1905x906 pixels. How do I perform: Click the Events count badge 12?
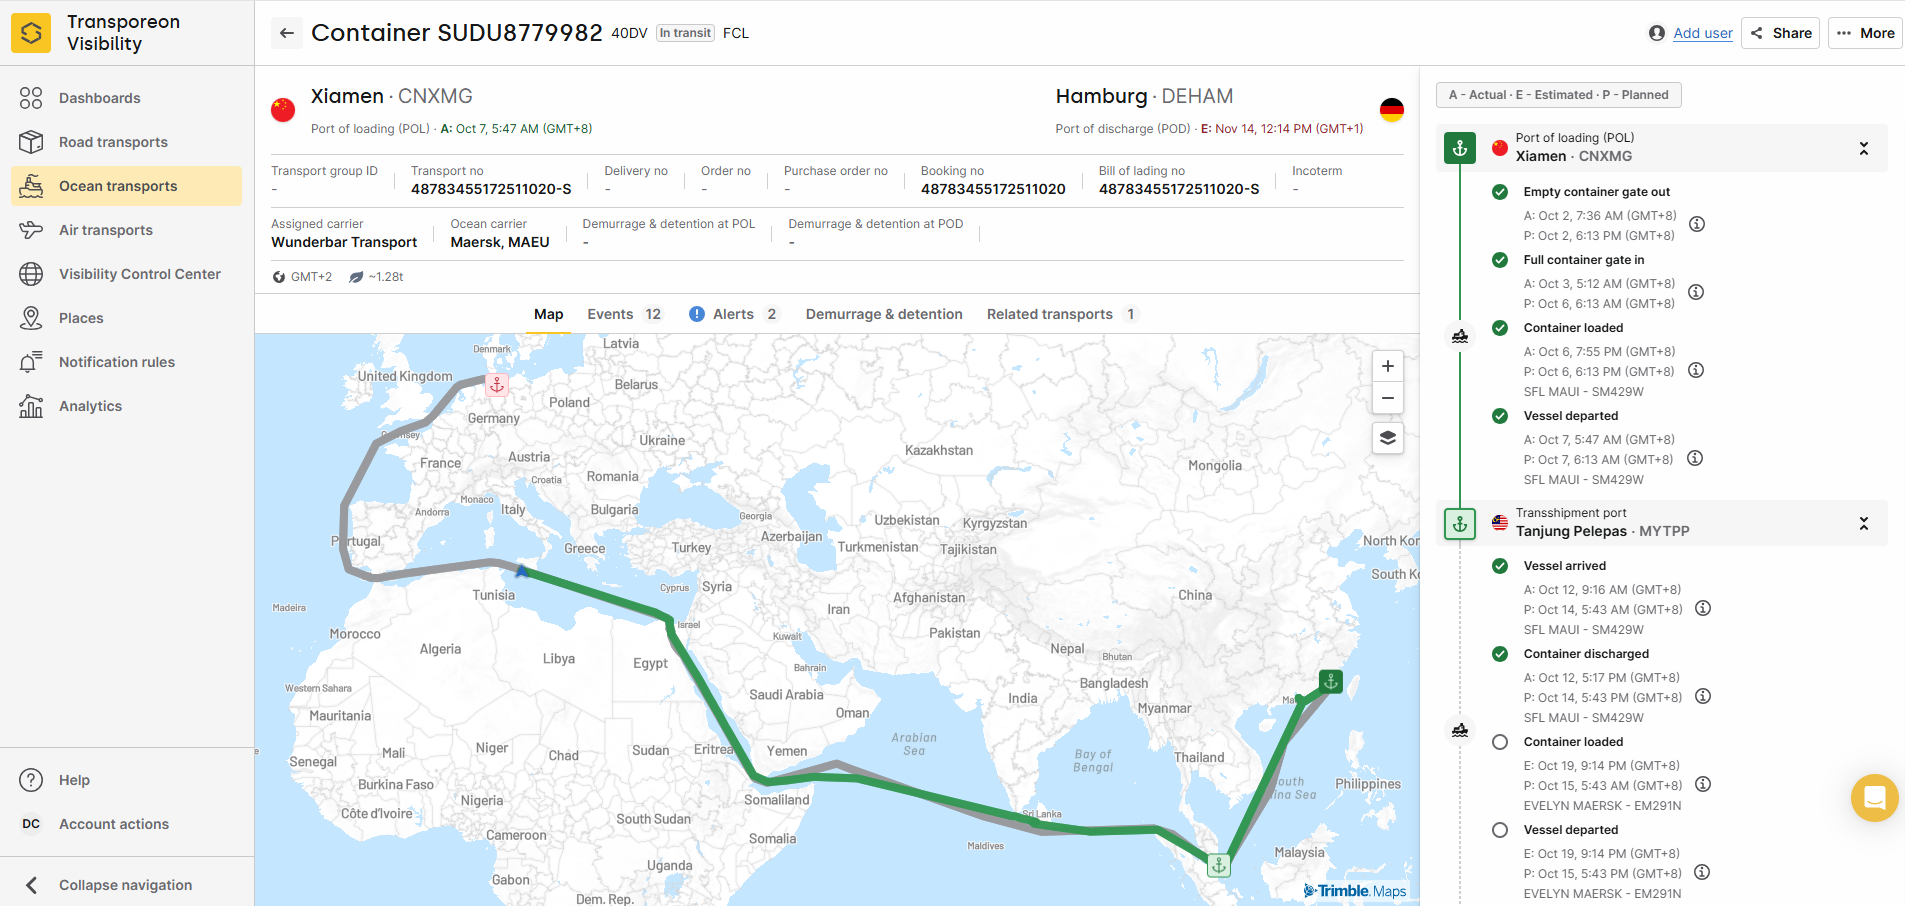pyautogui.click(x=653, y=314)
